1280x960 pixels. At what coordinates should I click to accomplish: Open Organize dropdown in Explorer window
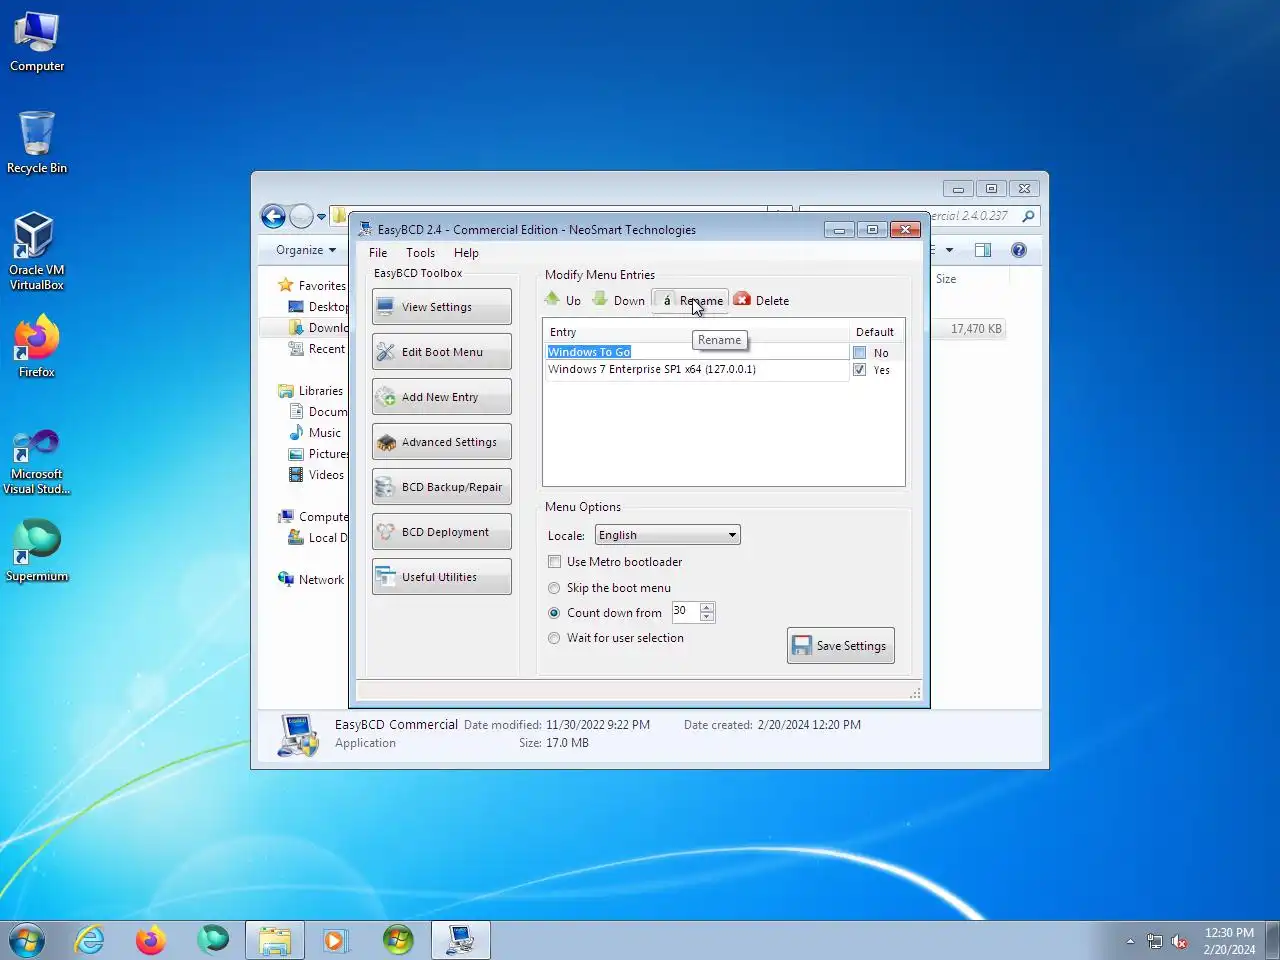click(x=306, y=250)
